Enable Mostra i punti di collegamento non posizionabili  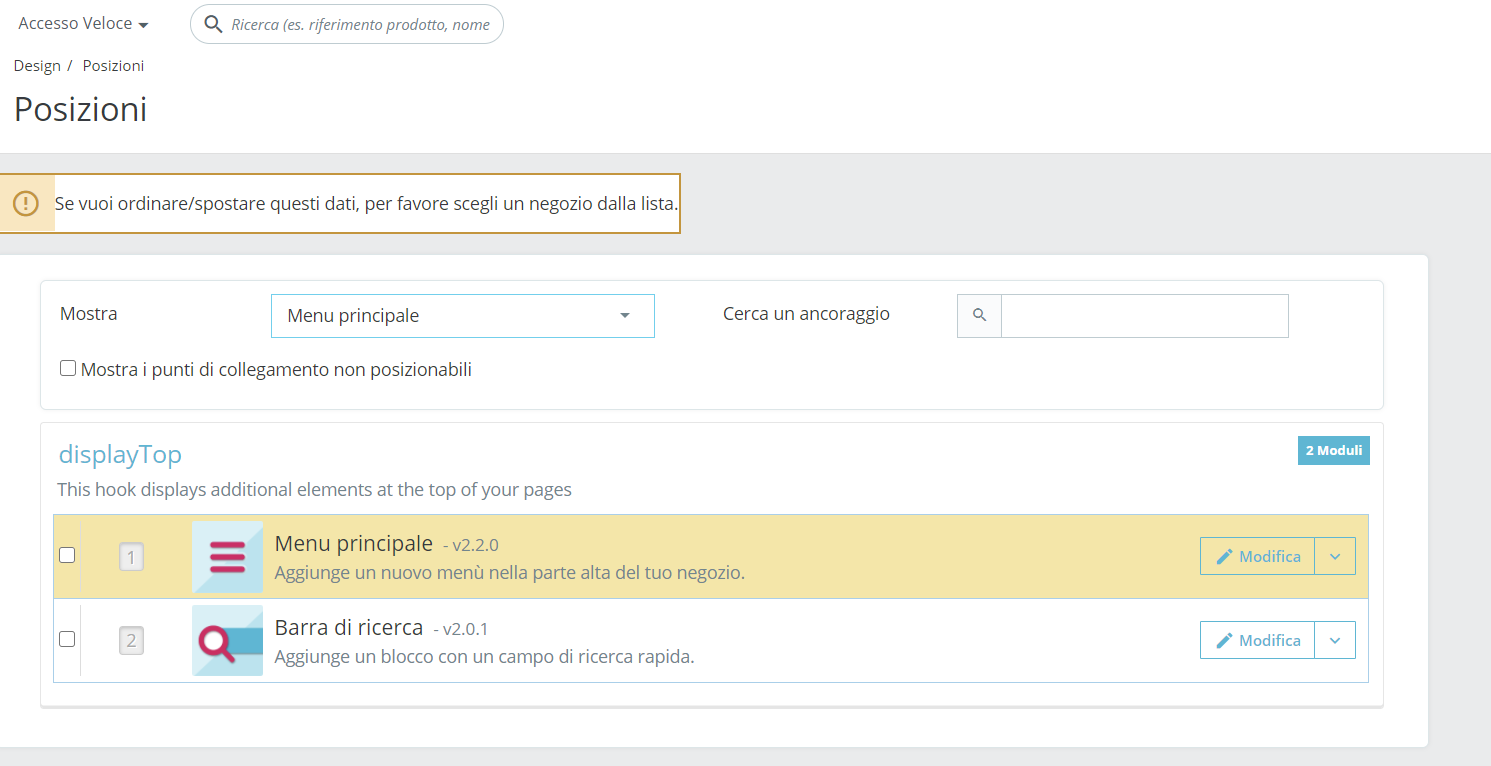68,368
